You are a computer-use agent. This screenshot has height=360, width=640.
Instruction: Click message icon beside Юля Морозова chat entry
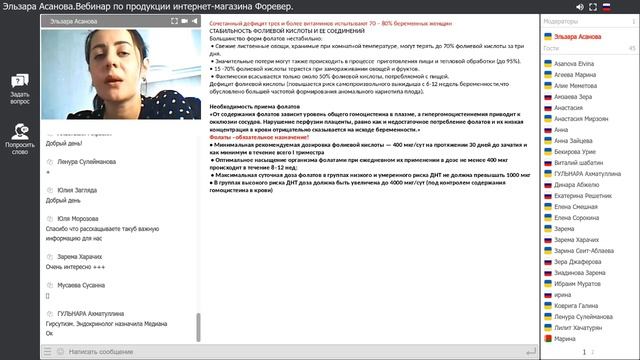pos(50,219)
